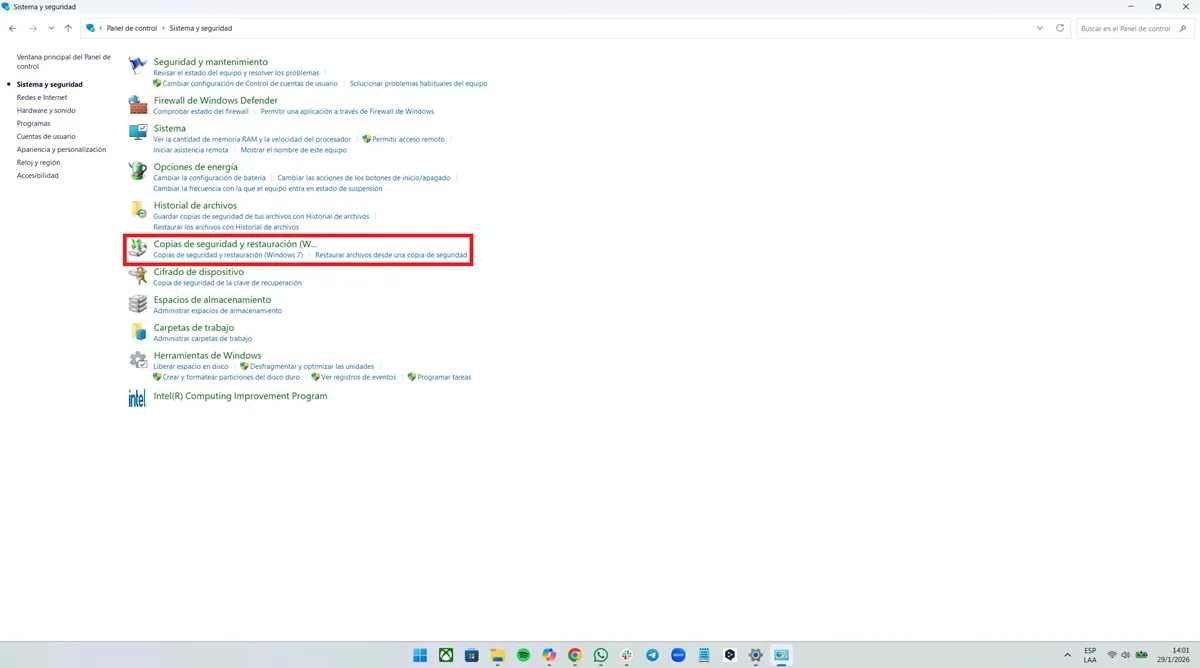Screen dimensions: 1200x668
Task: Click the Copias de seguridad y restauración icon
Action: (x=138, y=248)
